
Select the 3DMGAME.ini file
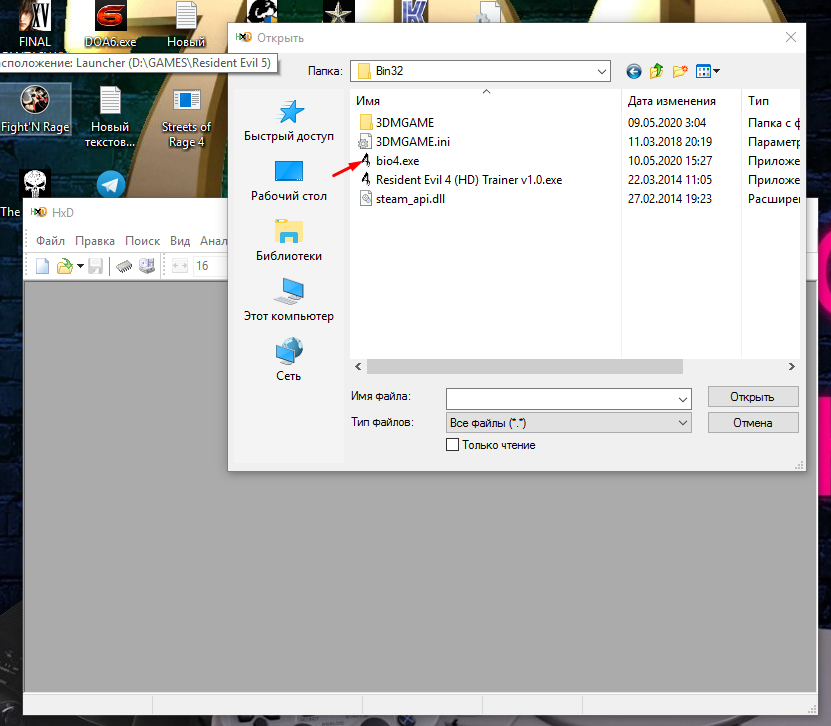(405, 141)
